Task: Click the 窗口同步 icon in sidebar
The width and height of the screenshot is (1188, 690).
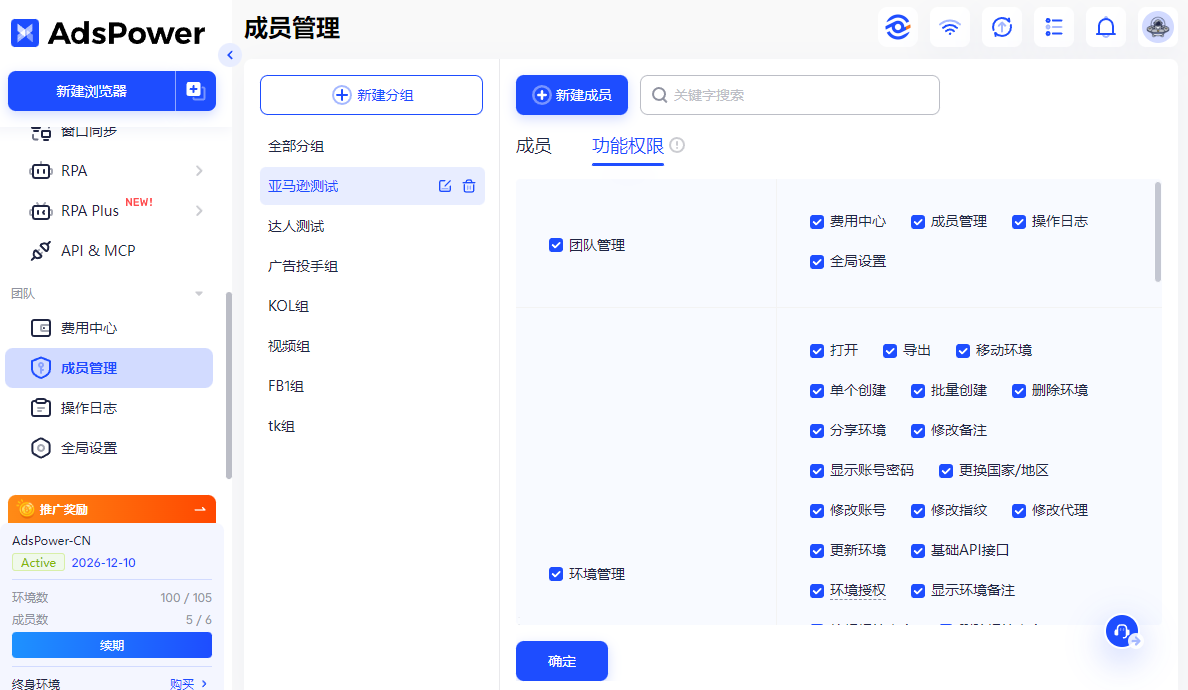Action: [40, 133]
